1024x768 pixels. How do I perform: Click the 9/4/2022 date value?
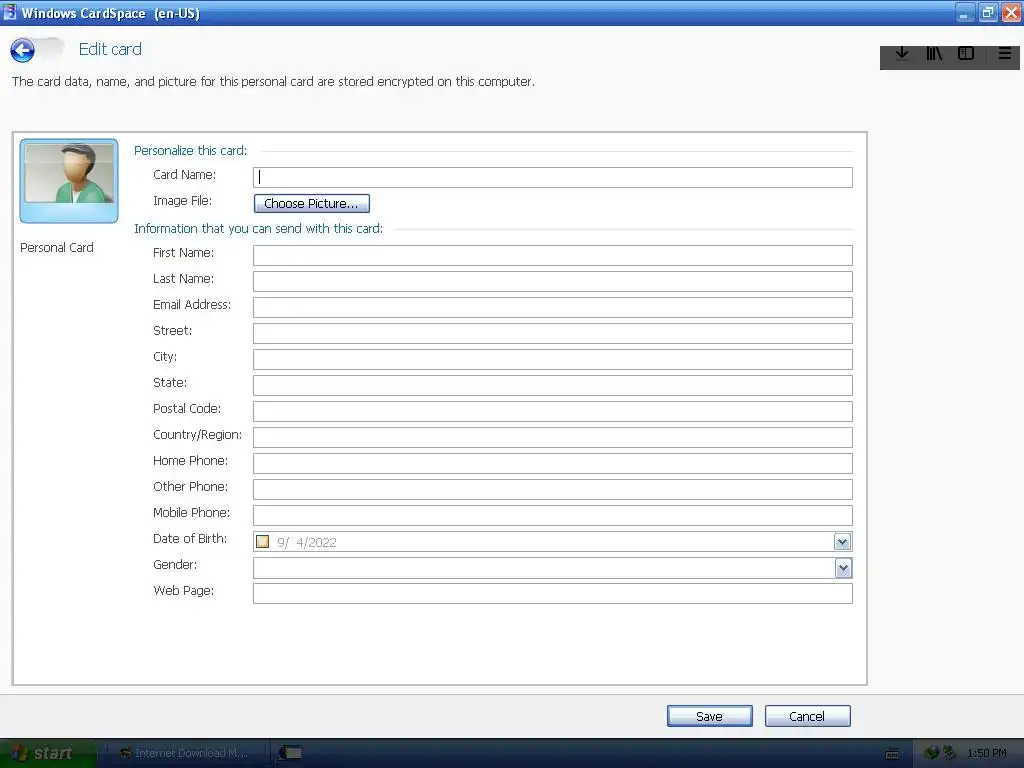[x=306, y=542]
